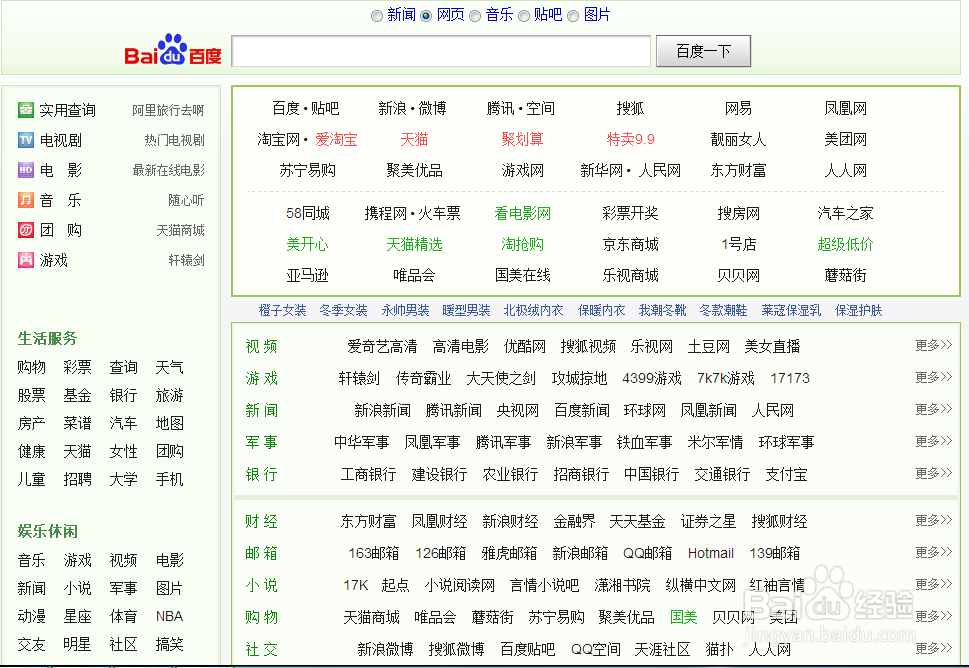Open the 地图 link under 生活服务
The height and width of the screenshot is (668, 969).
[x=169, y=423]
